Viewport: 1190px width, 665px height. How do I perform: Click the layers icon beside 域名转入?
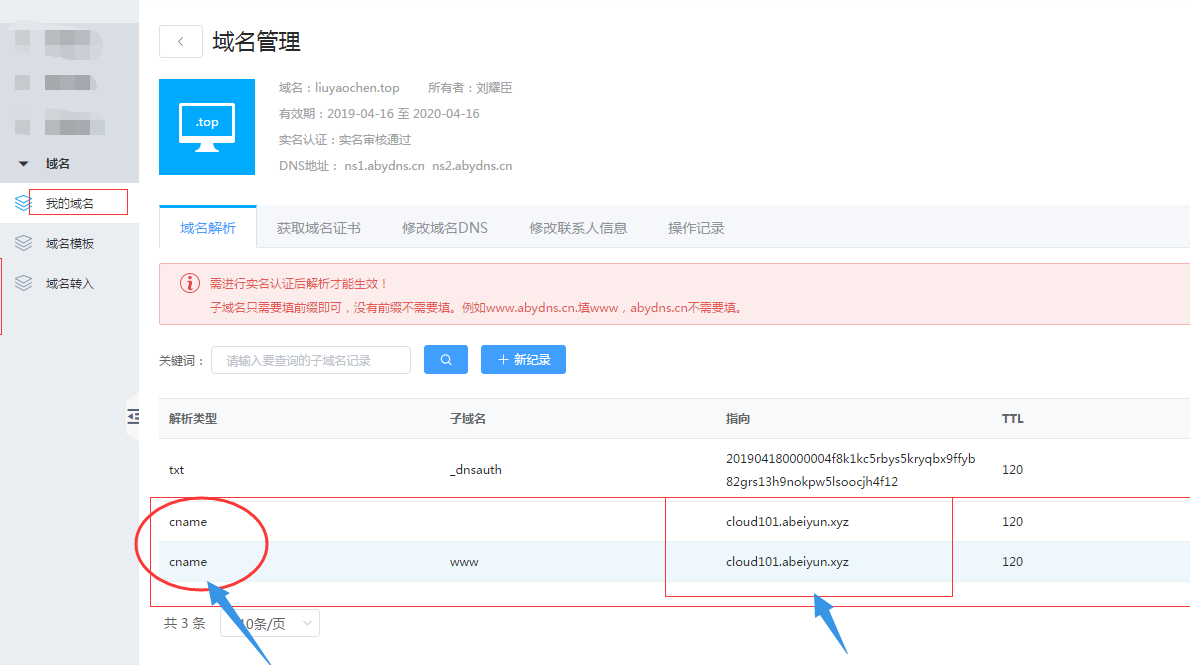coord(24,283)
